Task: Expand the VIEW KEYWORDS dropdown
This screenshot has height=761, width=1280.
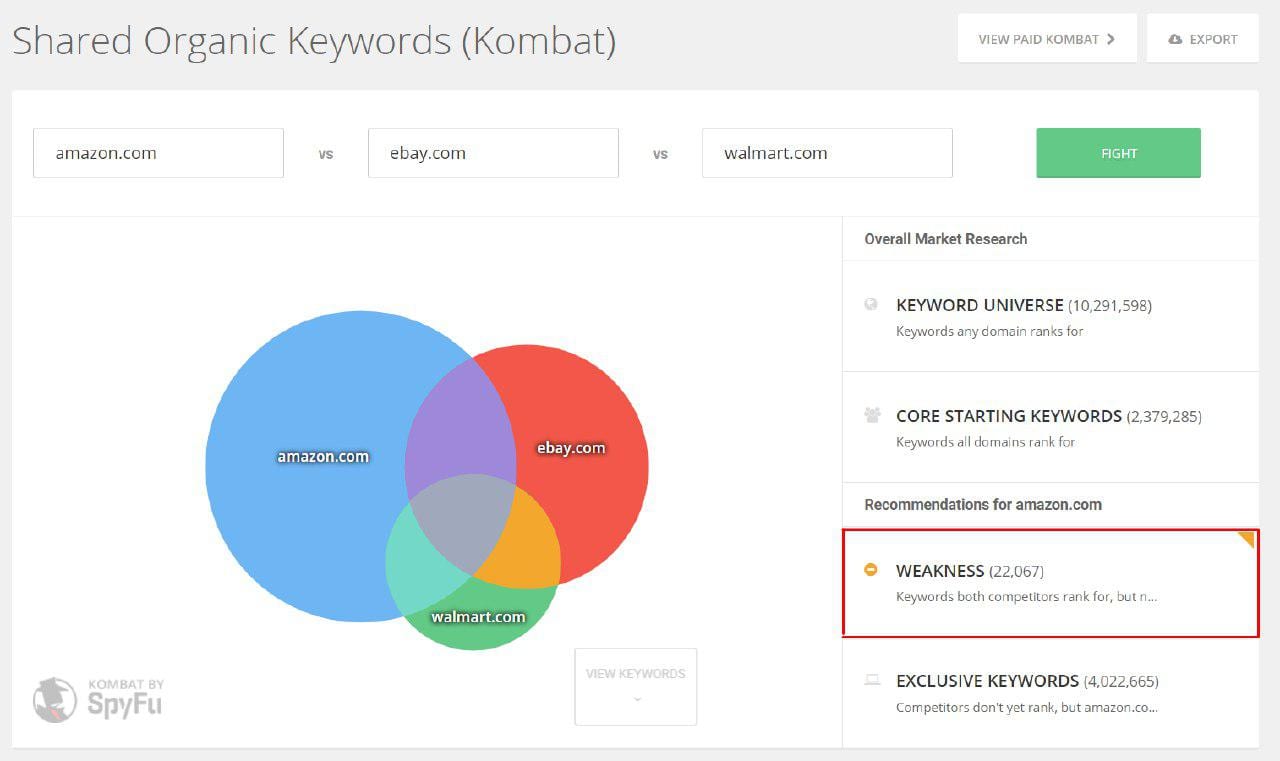Action: tap(636, 686)
